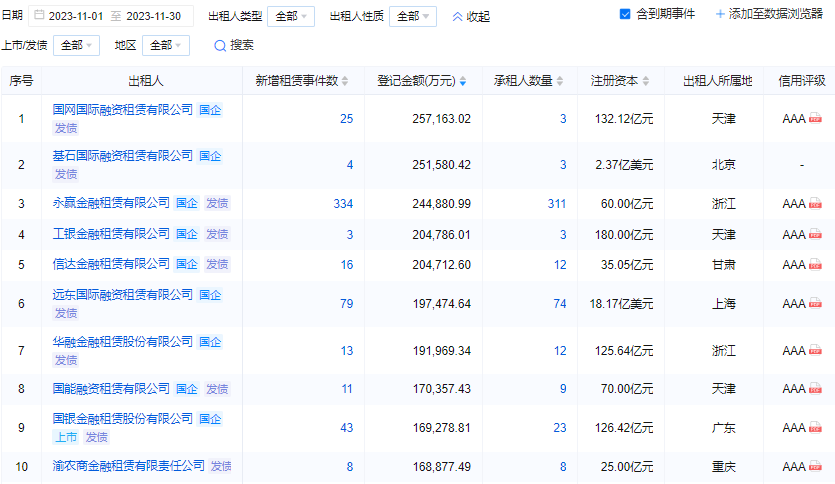Viewport: 835px width, 484px height.
Task: Open 国银金融租赁股份有限公司 link
Action: pos(122,419)
